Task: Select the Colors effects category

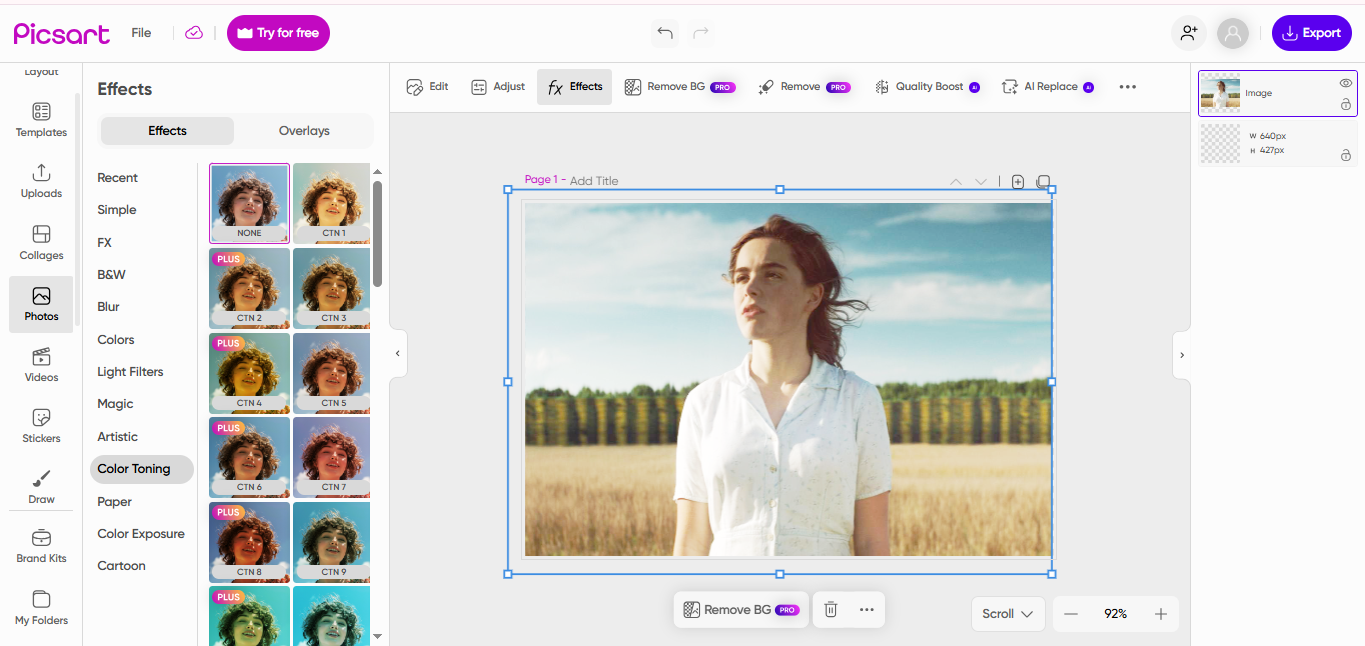Action: click(116, 340)
